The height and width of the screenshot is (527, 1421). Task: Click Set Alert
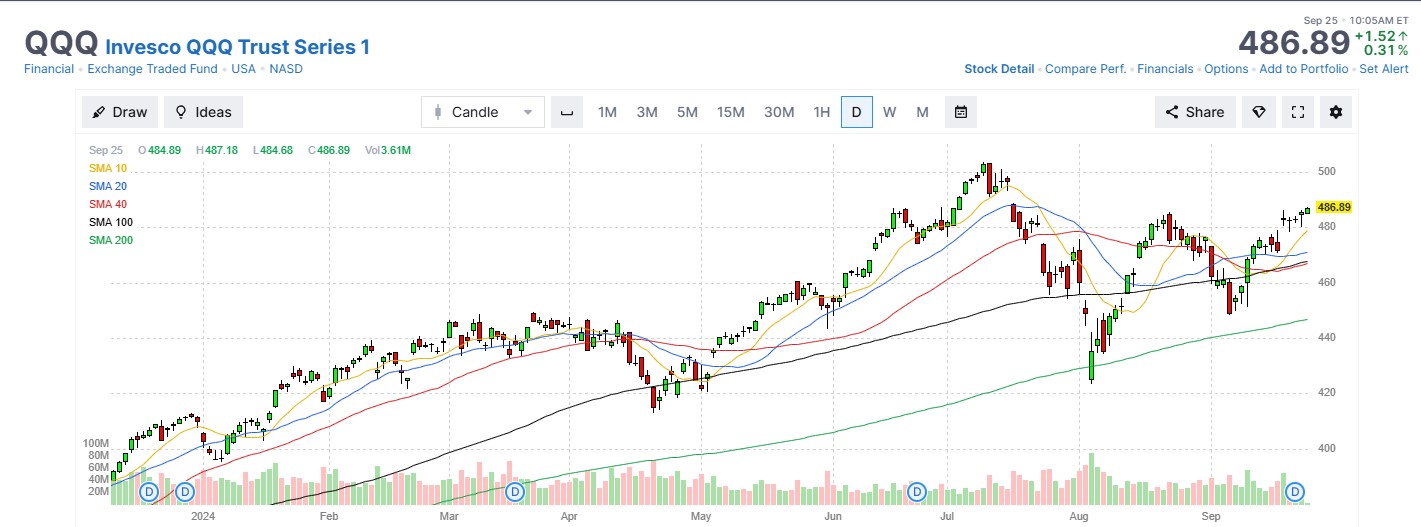(1384, 69)
